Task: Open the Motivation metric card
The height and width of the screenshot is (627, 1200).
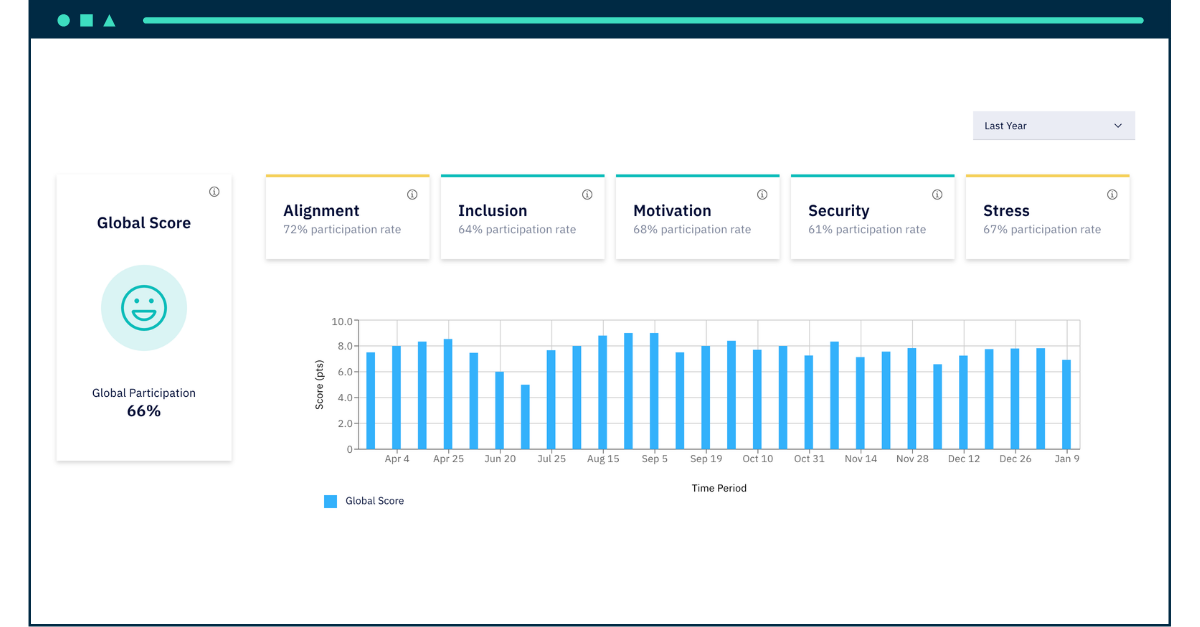Action: tap(698, 217)
